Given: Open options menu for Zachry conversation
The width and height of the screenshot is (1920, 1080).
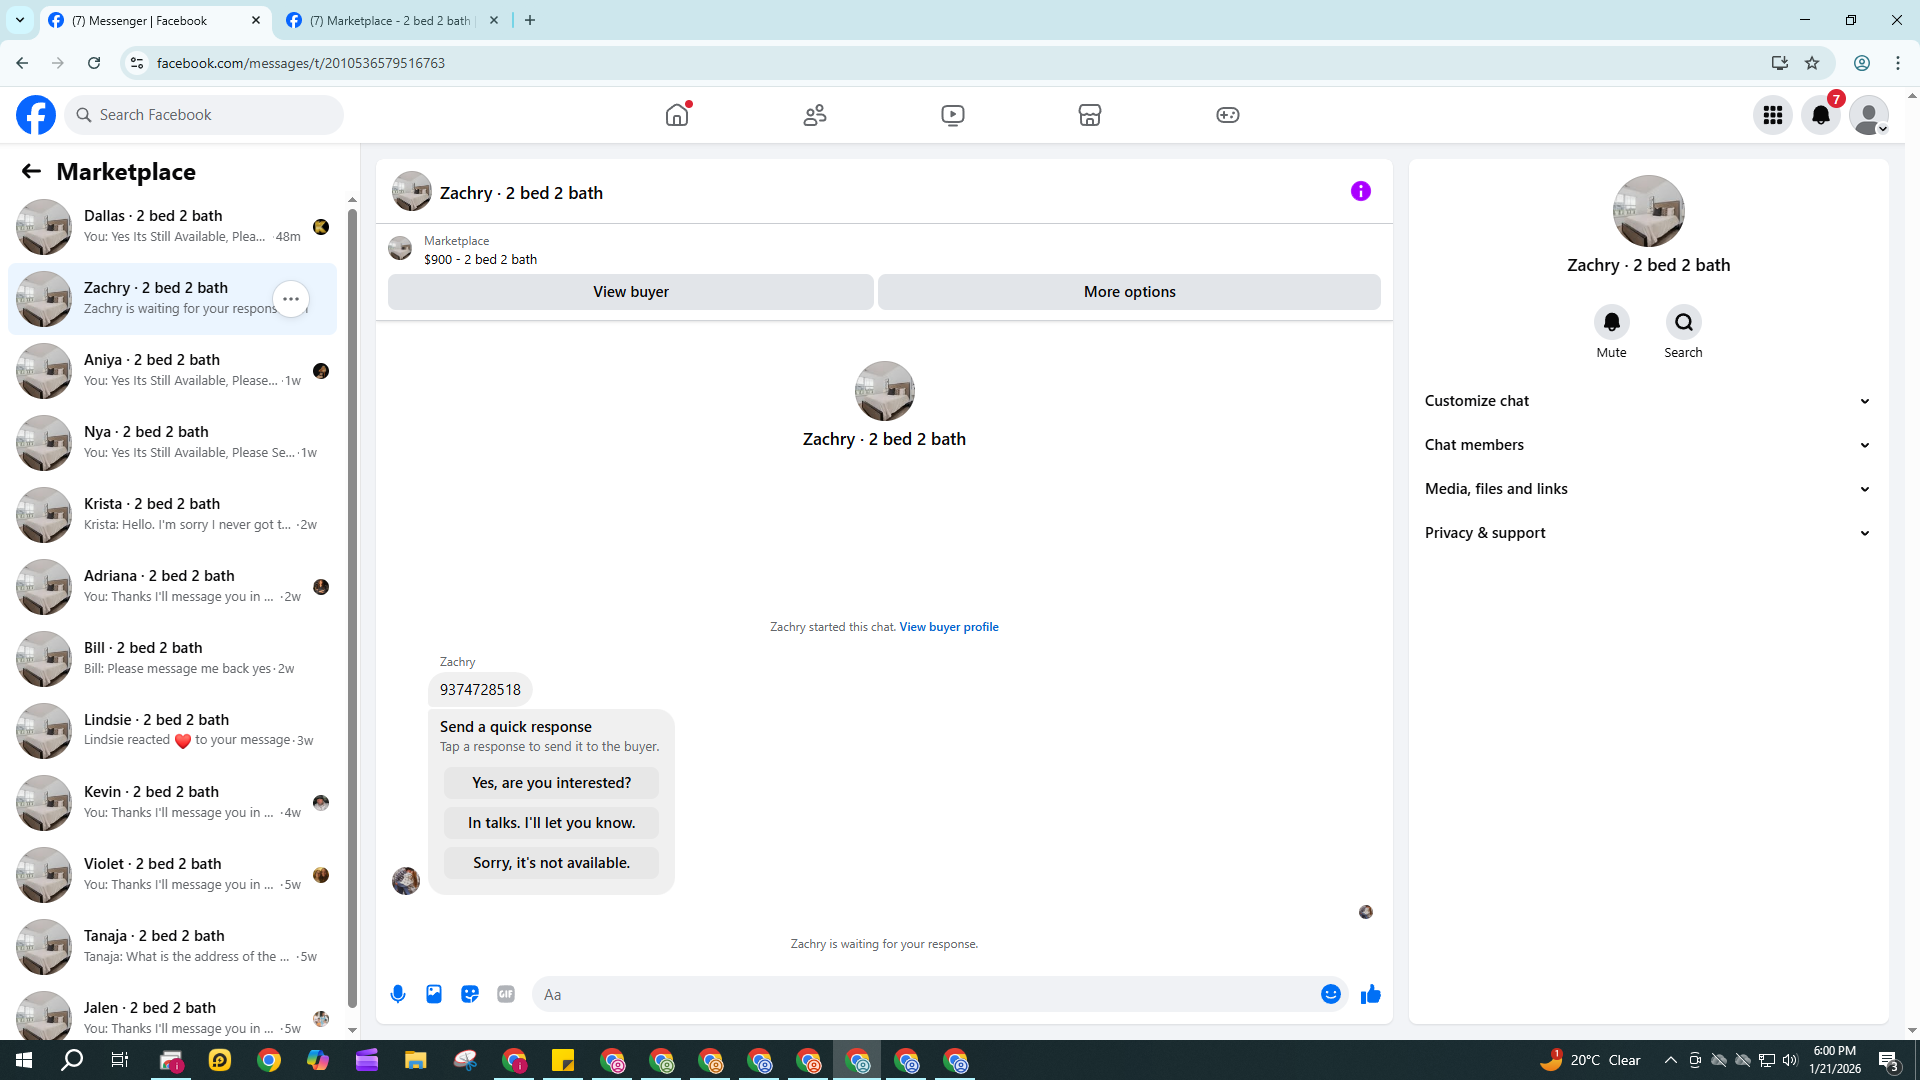Looking at the screenshot, I should [291, 299].
